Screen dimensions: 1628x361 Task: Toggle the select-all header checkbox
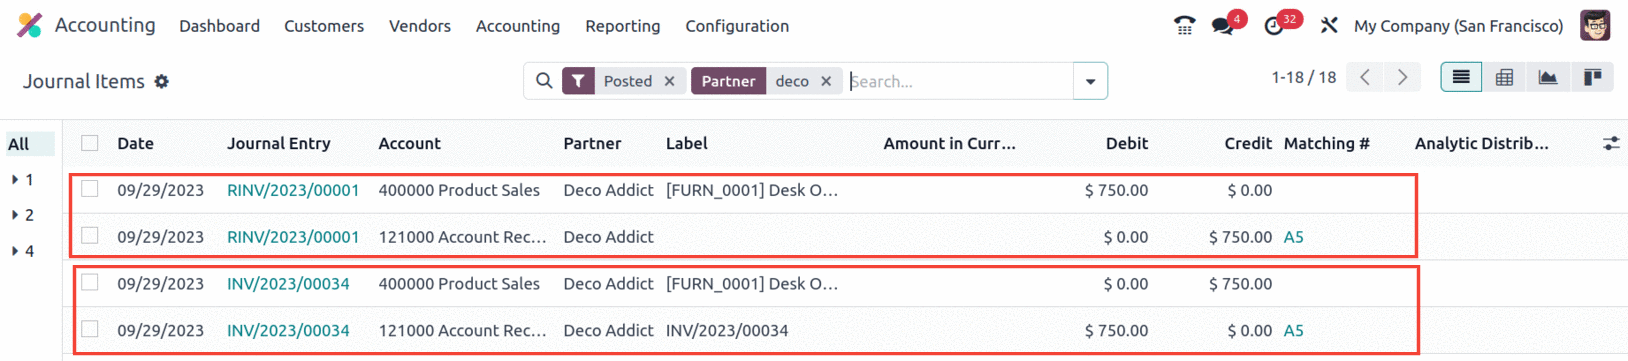tap(90, 143)
